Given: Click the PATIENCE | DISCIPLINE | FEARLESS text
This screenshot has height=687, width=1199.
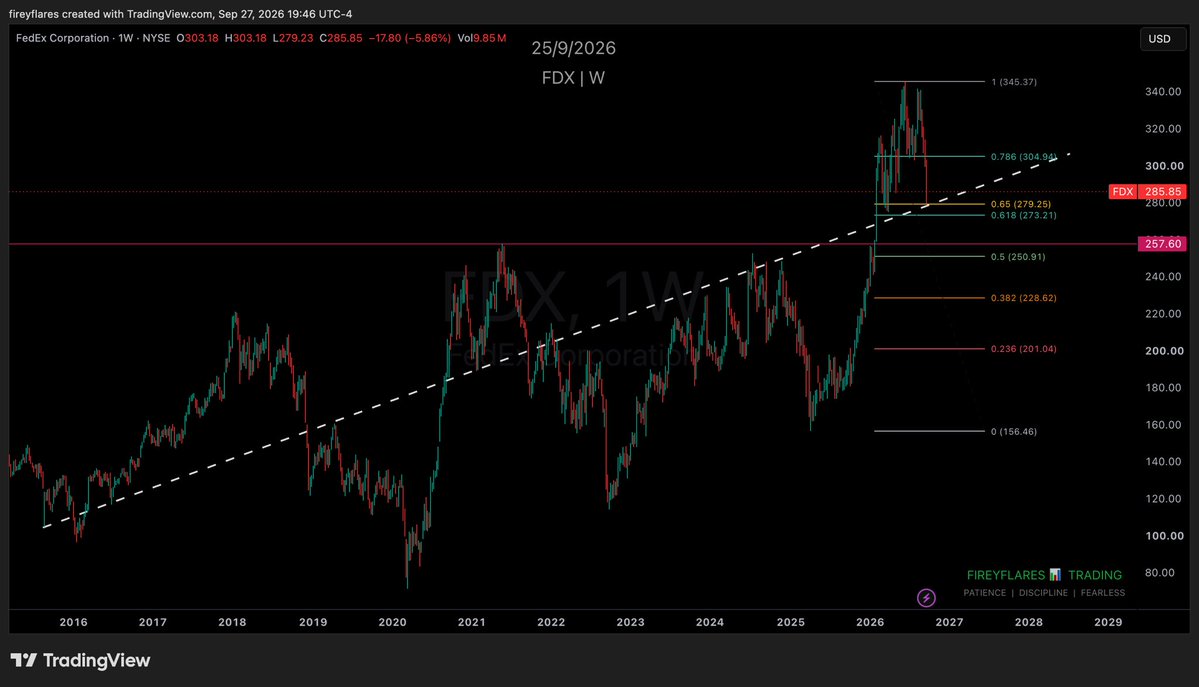Looking at the screenshot, I should point(1044,593).
